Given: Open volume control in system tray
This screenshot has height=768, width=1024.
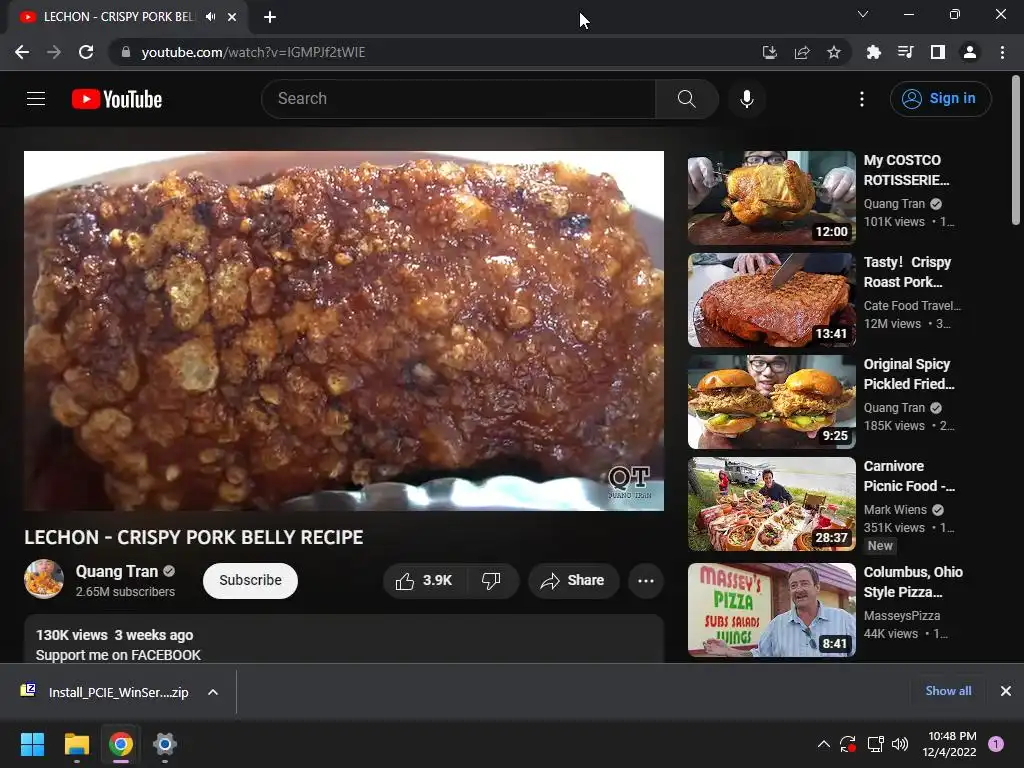Looking at the screenshot, I should 900,744.
